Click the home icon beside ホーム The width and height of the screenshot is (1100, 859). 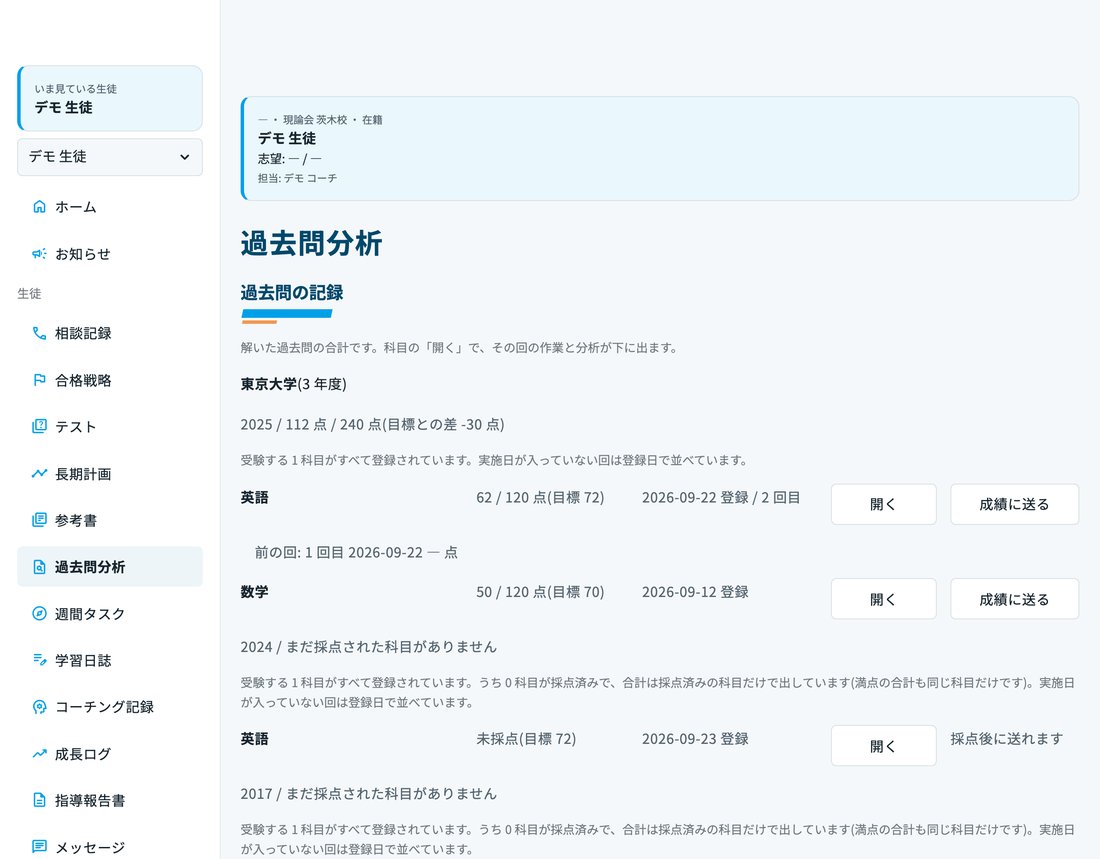39,206
